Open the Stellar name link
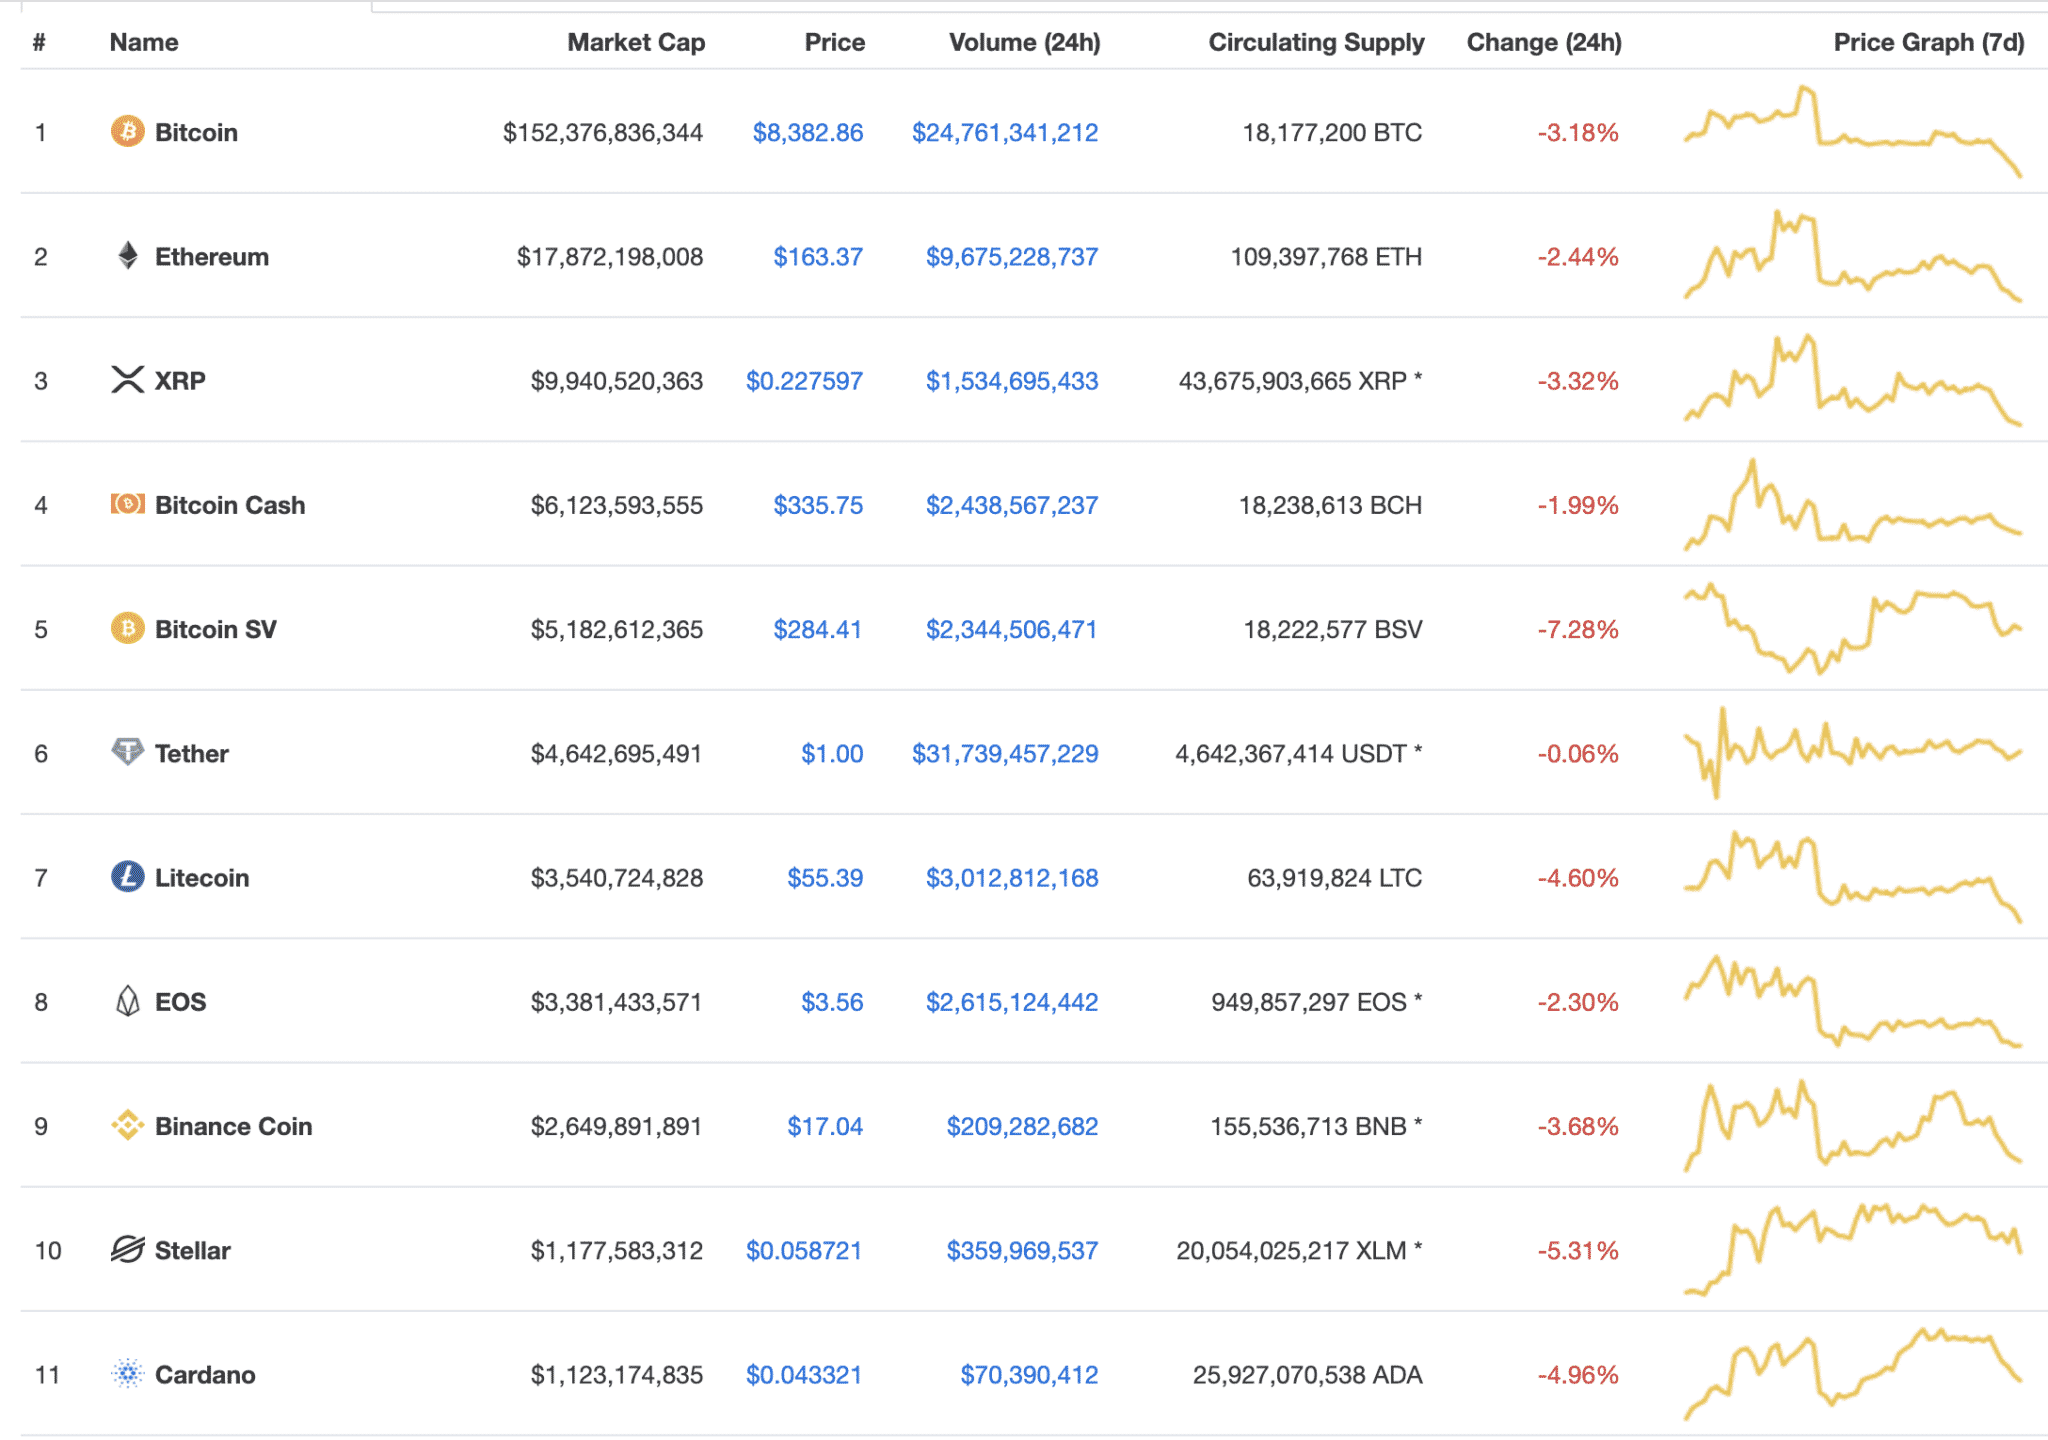 [193, 1250]
